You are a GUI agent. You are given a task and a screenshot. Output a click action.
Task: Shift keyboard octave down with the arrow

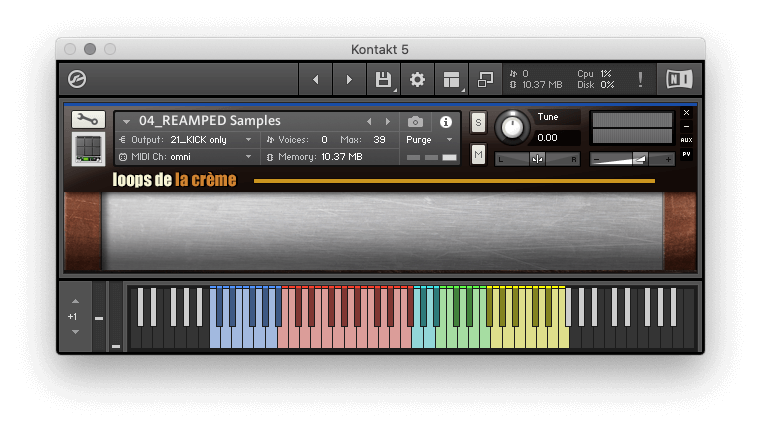pyautogui.click(x=75, y=332)
